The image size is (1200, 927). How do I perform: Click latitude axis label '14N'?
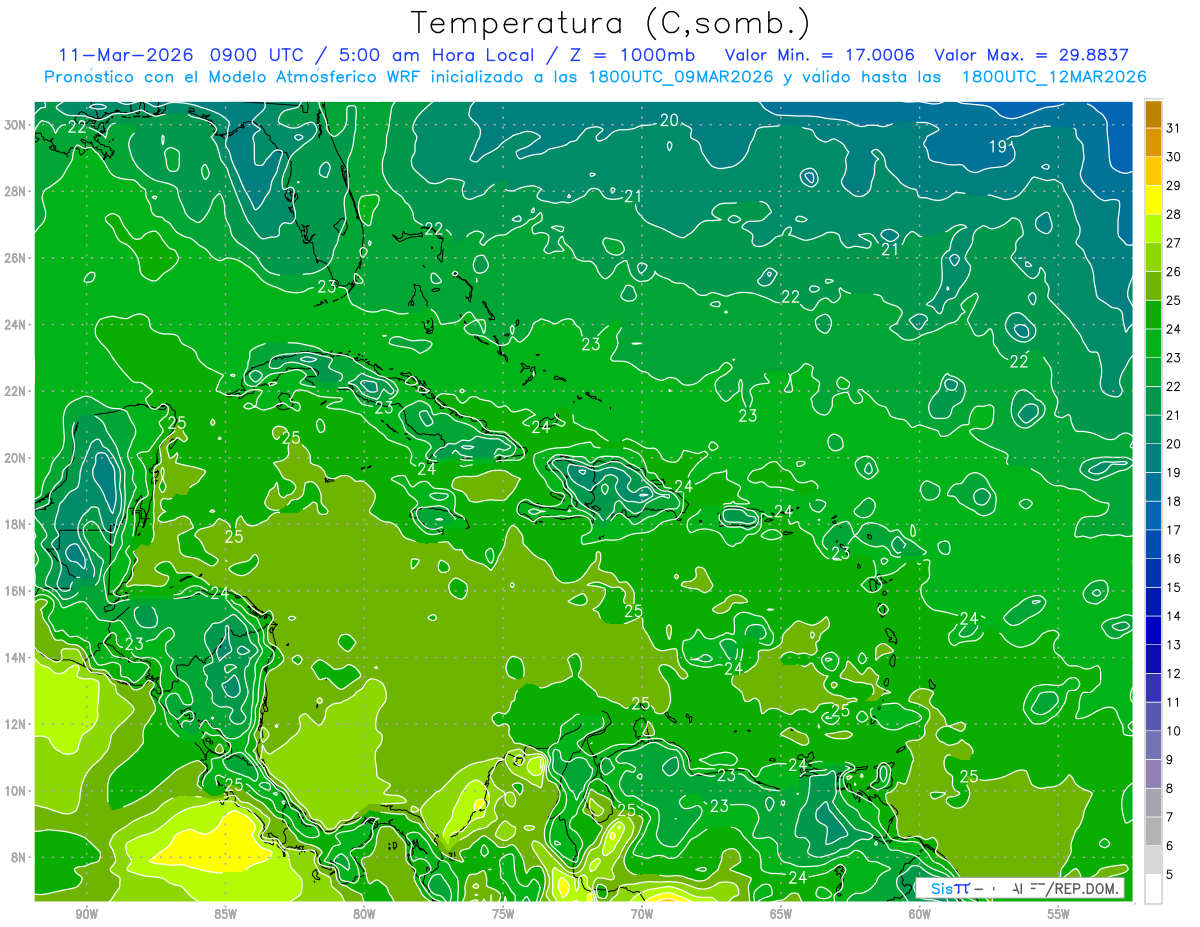16,658
